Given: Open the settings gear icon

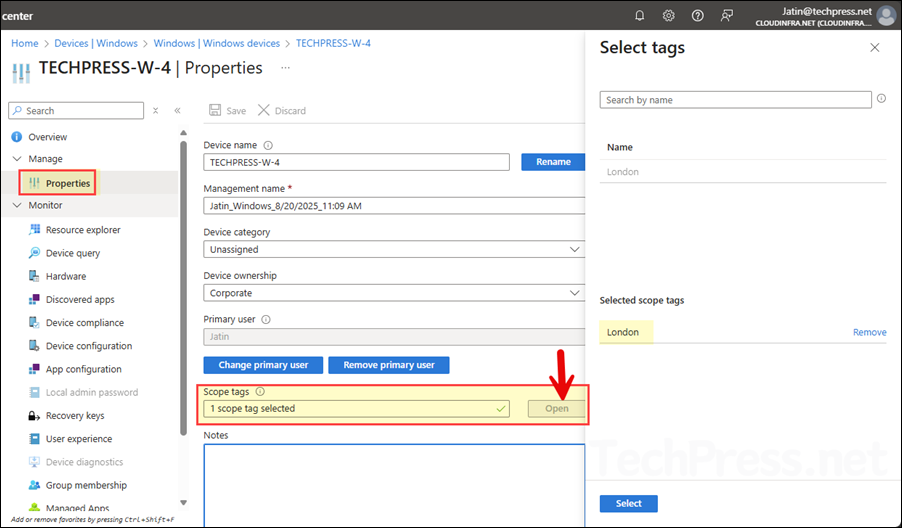Looking at the screenshot, I should click(x=668, y=16).
